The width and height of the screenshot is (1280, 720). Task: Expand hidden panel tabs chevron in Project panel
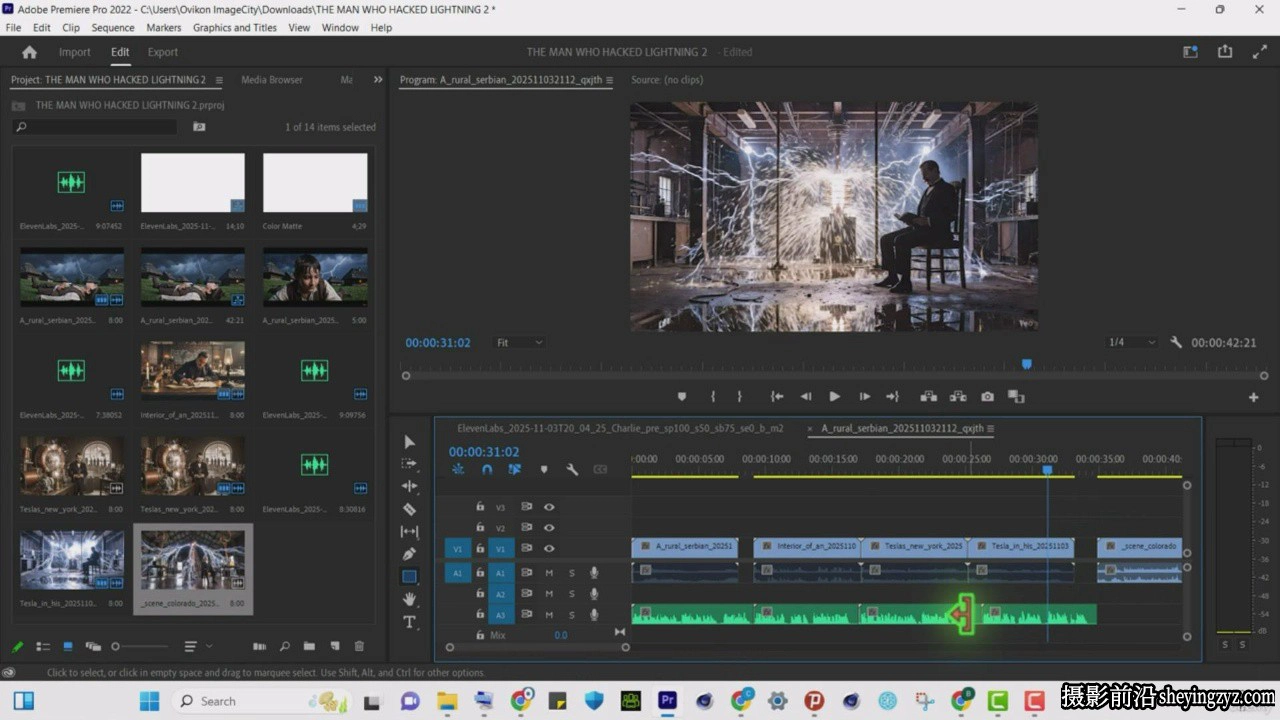[378, 80]
